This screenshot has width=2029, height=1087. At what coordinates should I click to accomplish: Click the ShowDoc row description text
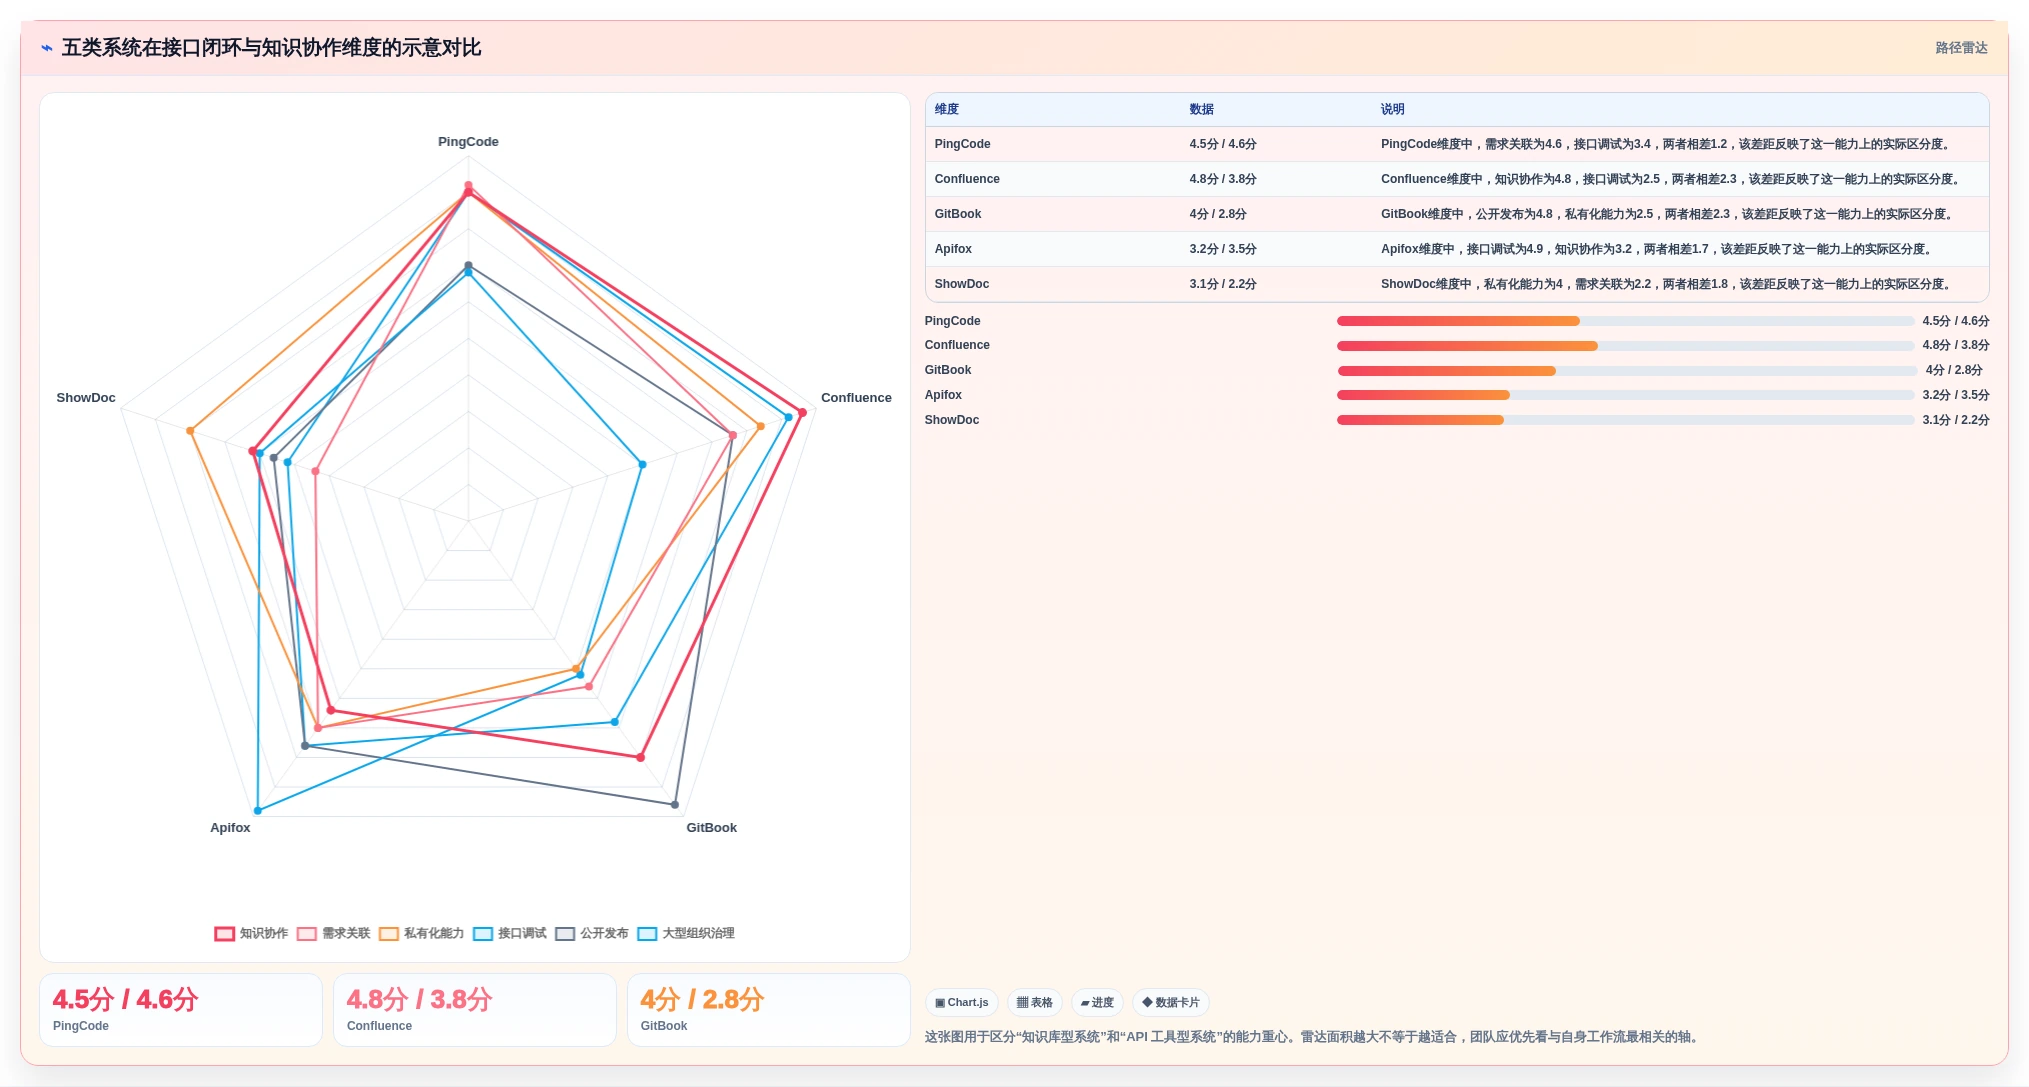[x=1668, y=284]
